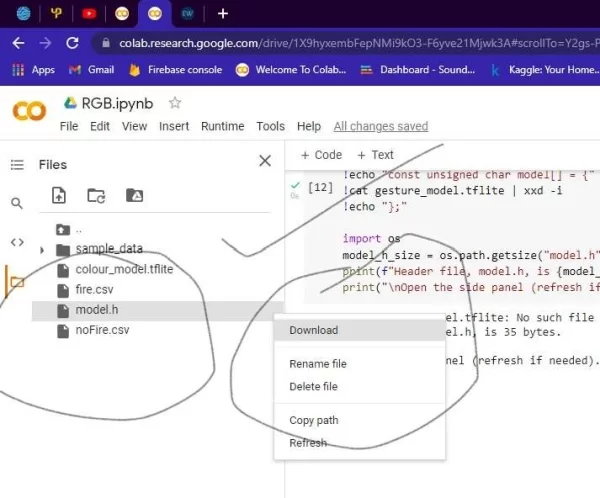Select the fire.csv file

click(94, 290)
